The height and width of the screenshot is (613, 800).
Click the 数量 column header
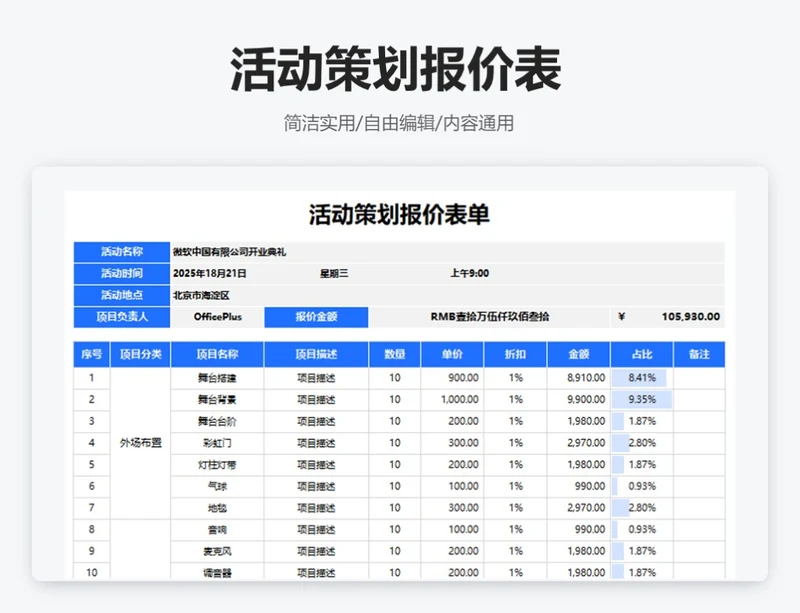(394, 354)
